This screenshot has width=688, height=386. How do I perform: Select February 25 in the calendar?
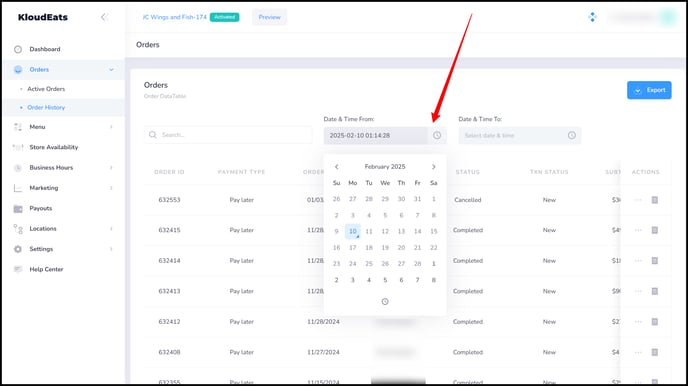pos(369,264)
